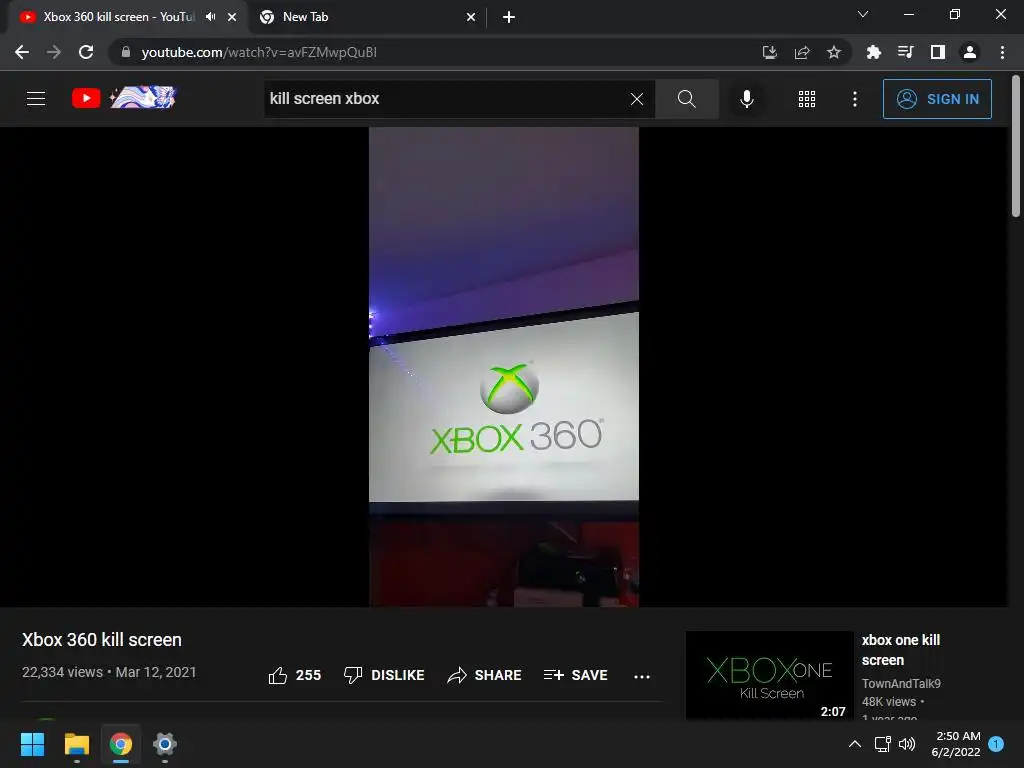Screen dimensions: 1024x768
Task: Open clock and calendar 2:50 AM
Action: click(956, 744)
